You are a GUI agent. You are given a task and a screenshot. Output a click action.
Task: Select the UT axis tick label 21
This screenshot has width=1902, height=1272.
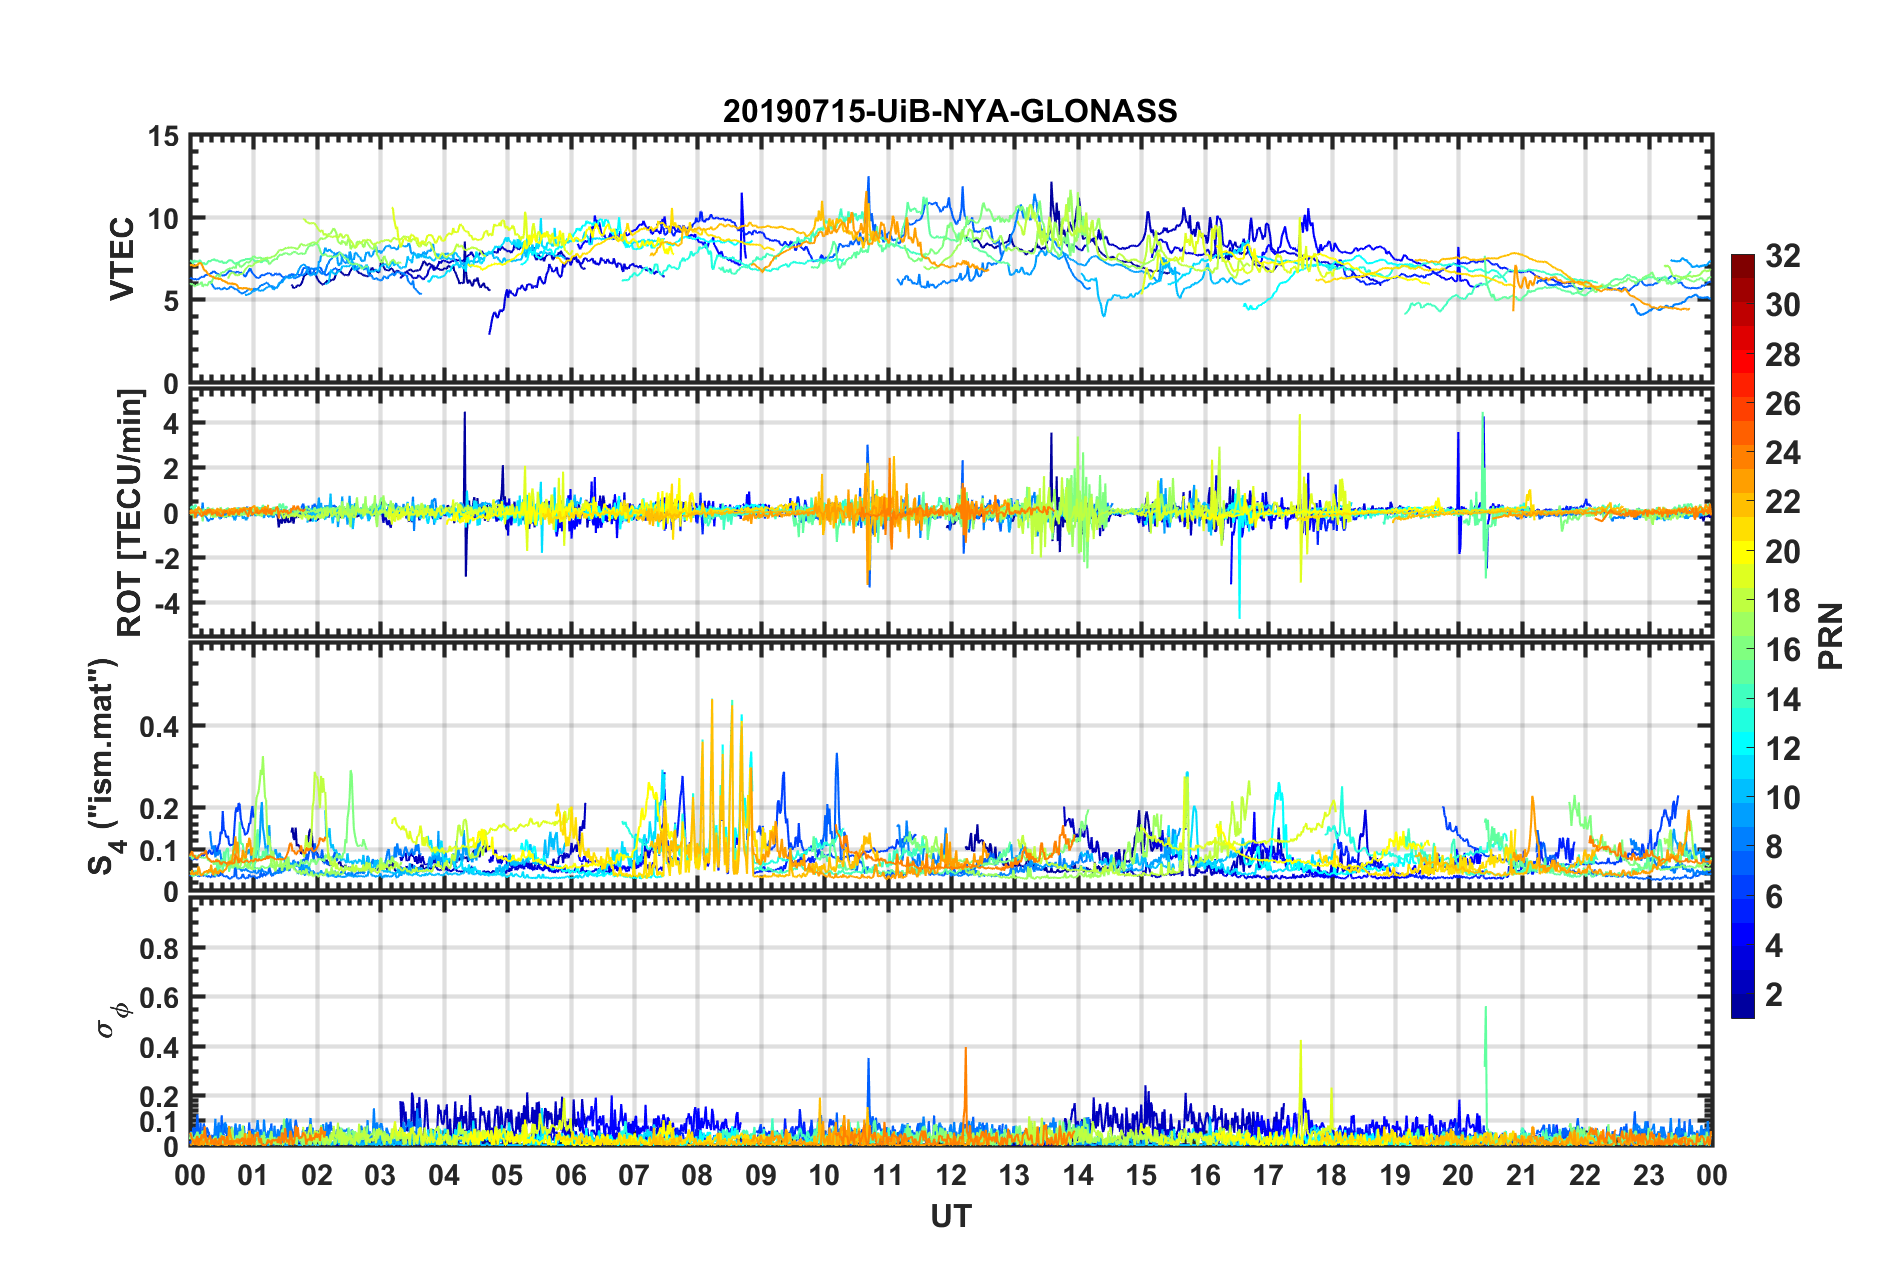coord(1522,1175)
